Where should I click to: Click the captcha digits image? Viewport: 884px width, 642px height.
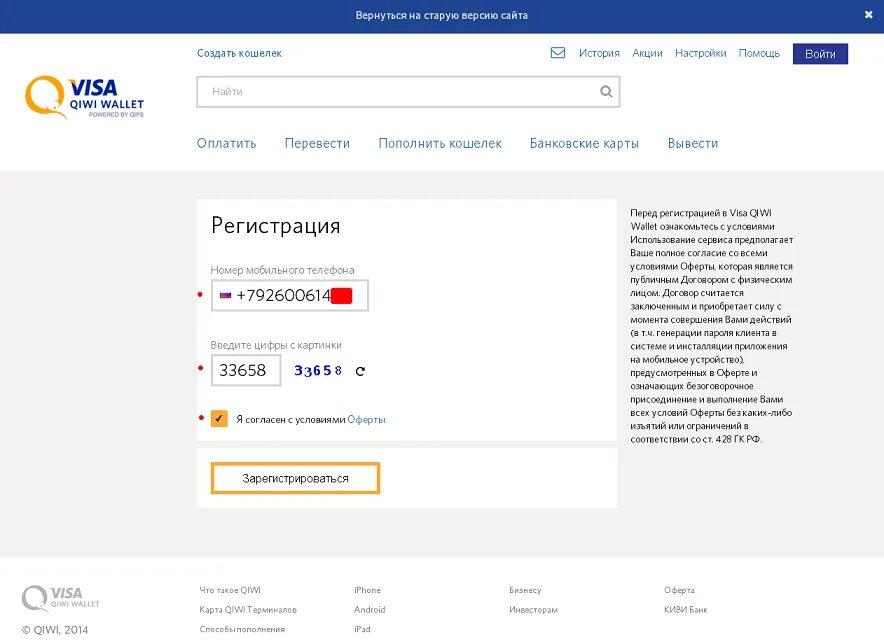318,370
